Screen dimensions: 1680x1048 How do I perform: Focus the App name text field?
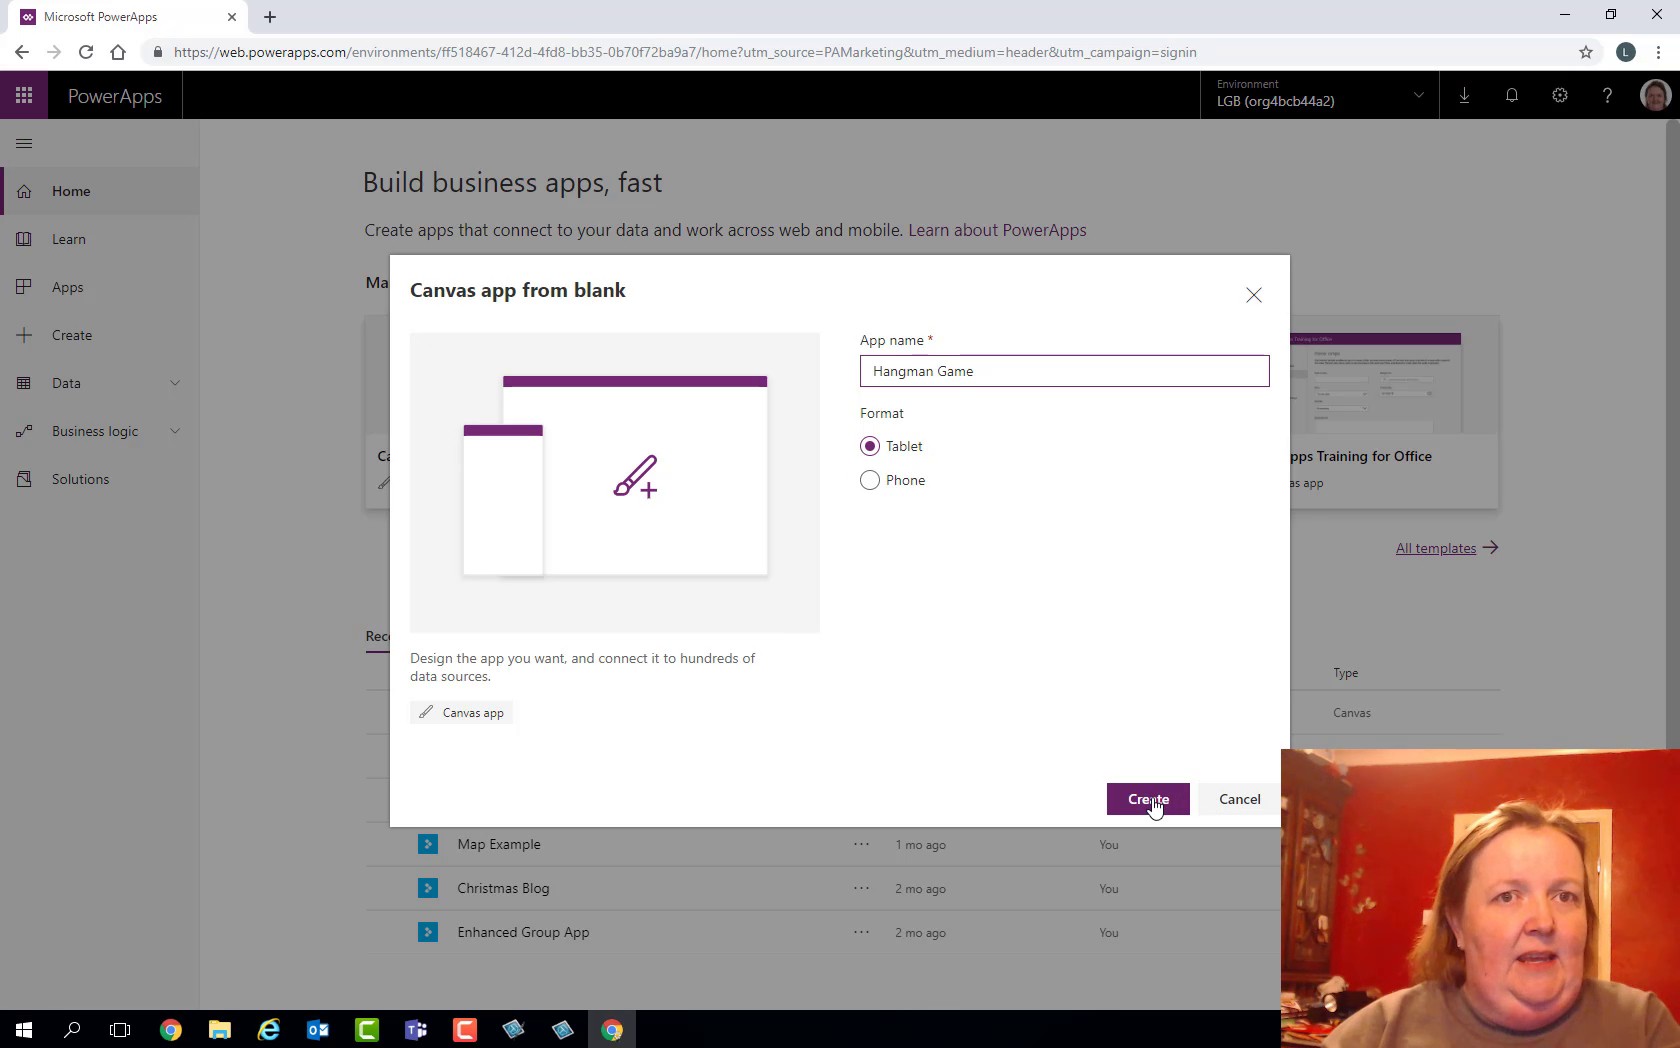point(1064,371)
